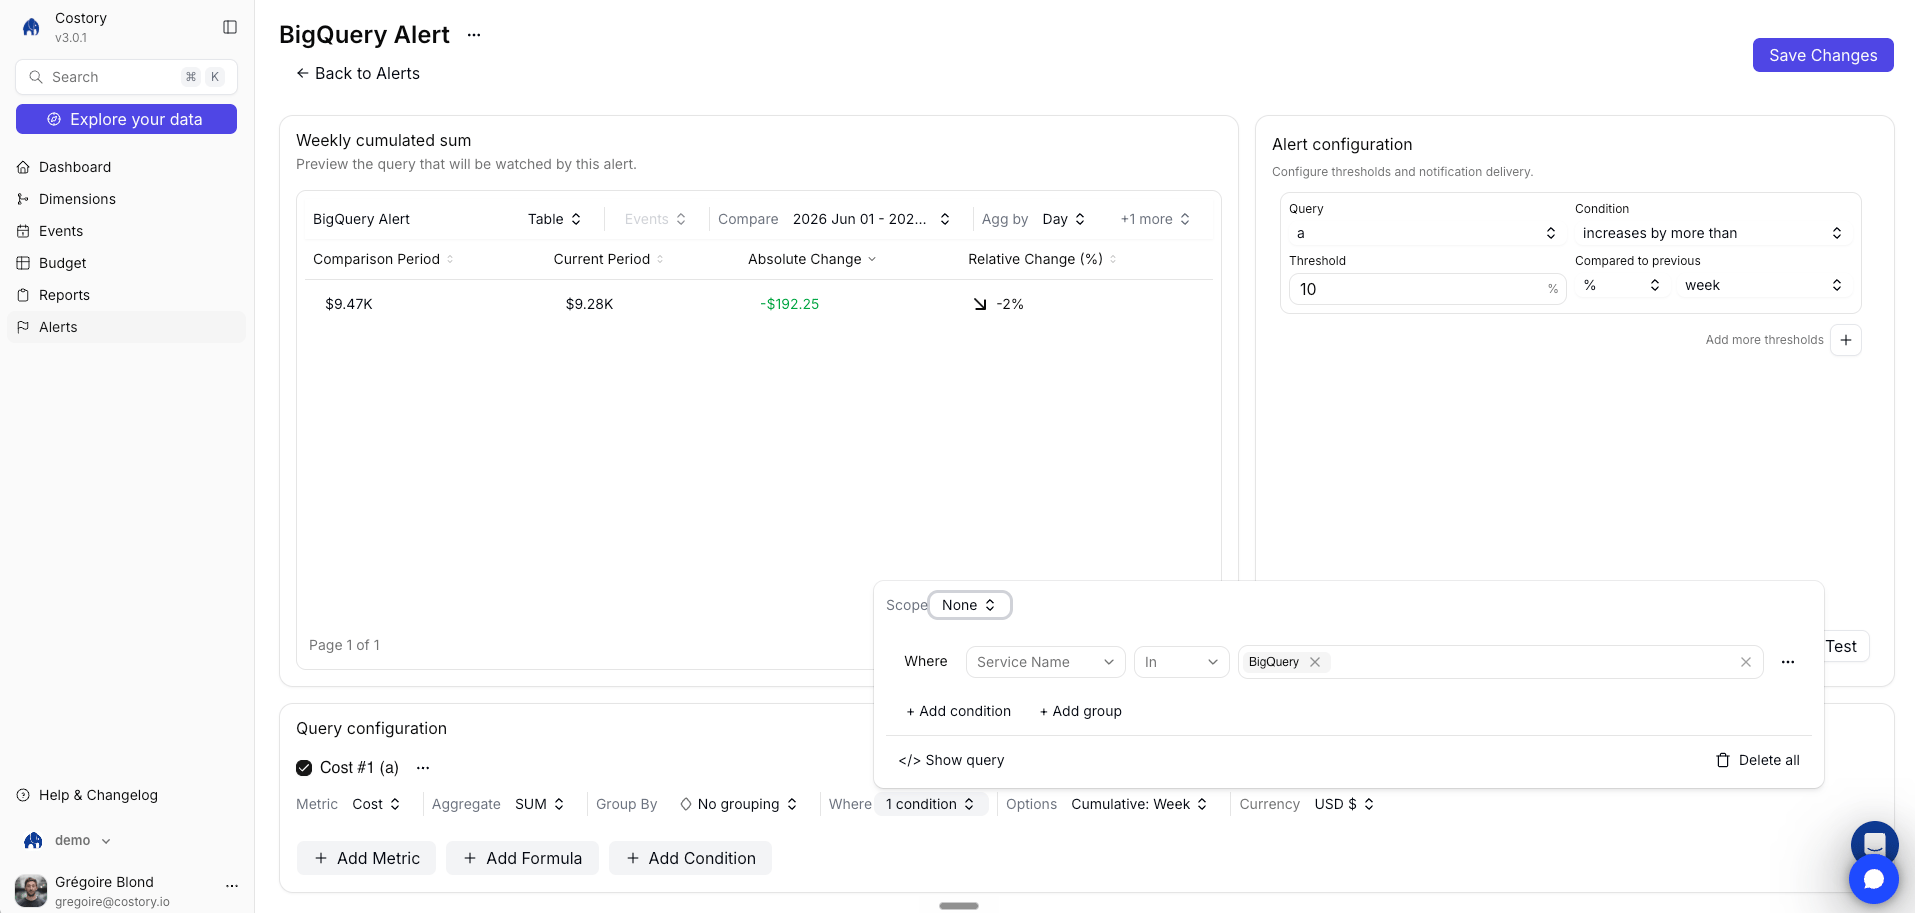This screenshot has height=913, width=1915.
Task: Open the Dimensions page
Action: click(x=127, y=199)
